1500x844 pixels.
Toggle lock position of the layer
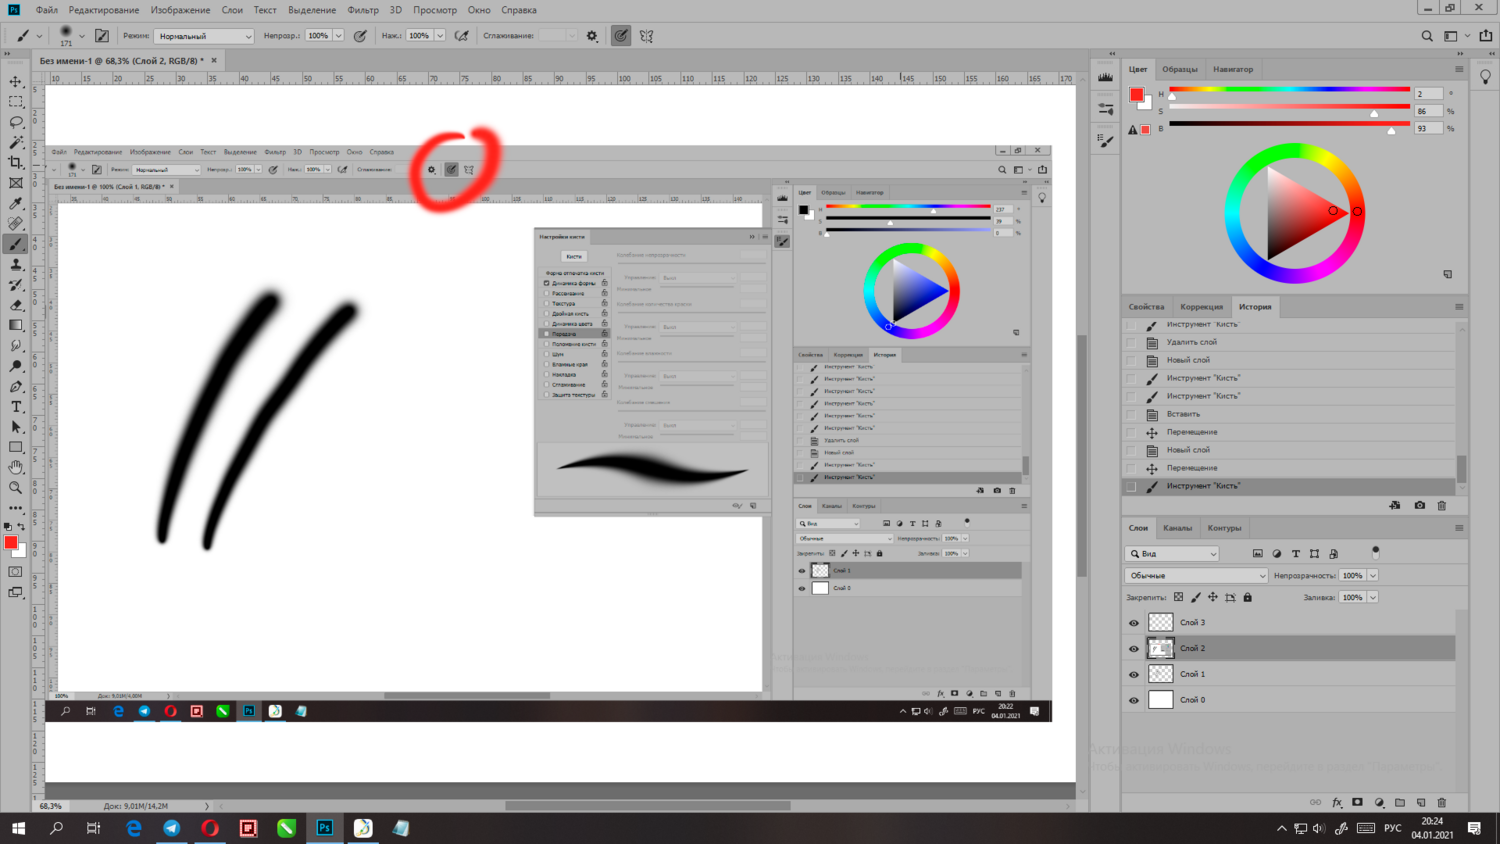pyautogui.click(x=1213, y=597)
